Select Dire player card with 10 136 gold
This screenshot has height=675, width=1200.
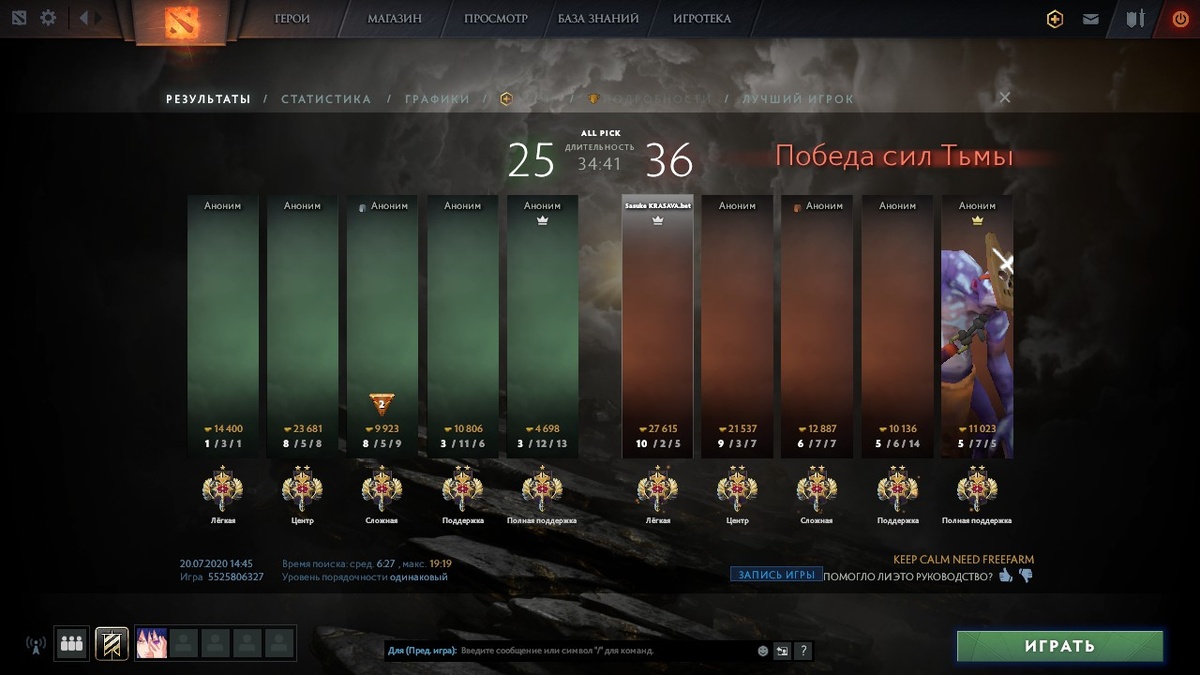tap(897, 326)
